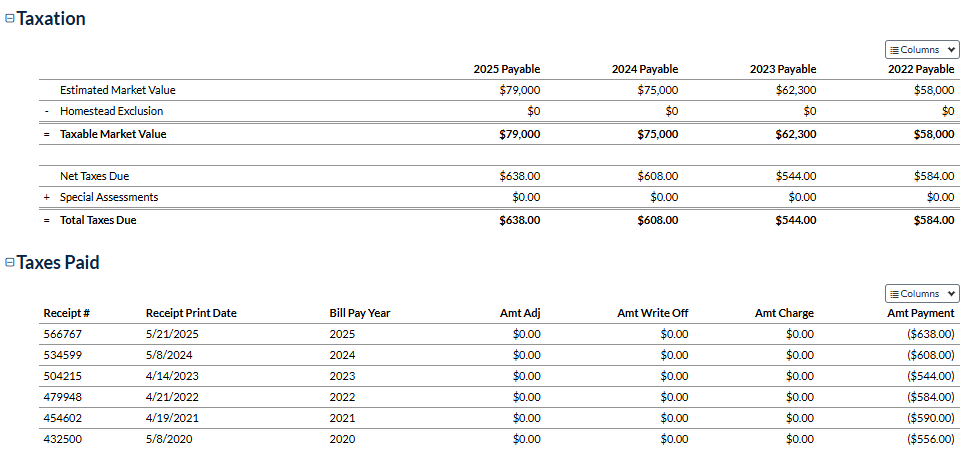Image resolution: width=971 pixels, height=472 pixels.
Task: Click the Homestead Exclusion row label
Action: click(111, 111)
